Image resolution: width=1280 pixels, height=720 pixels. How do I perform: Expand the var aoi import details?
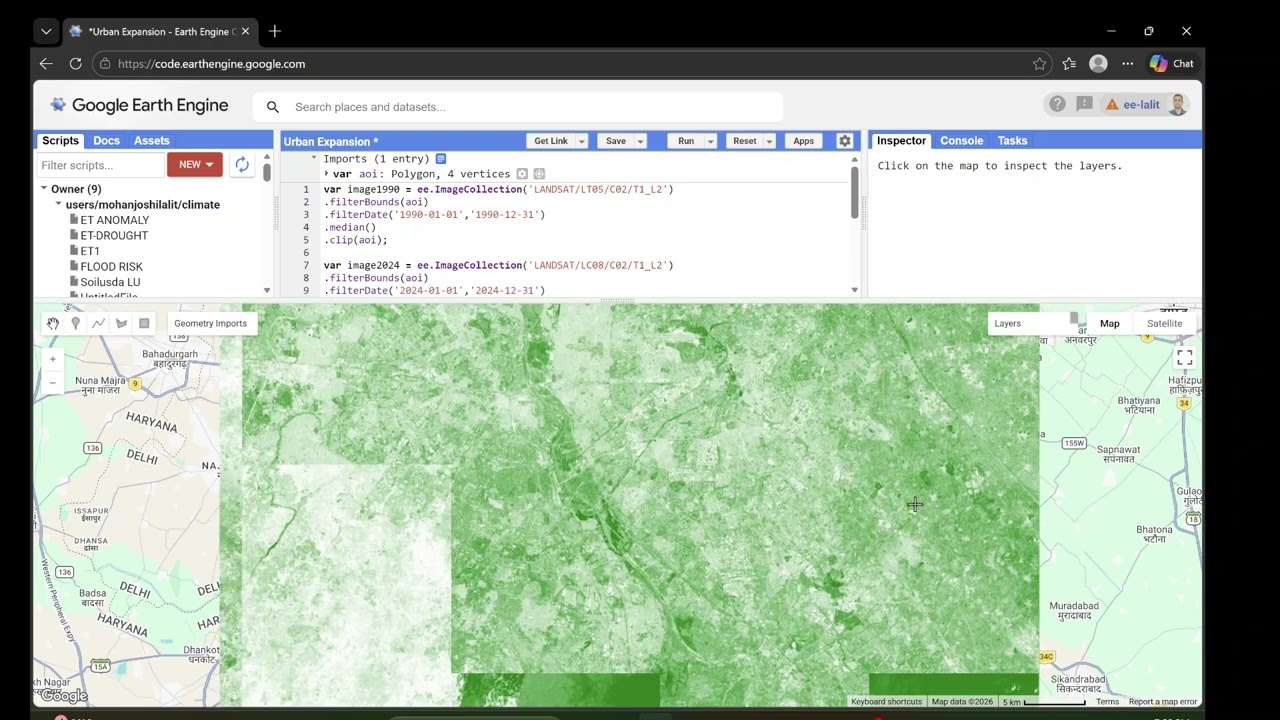(327, 174)
